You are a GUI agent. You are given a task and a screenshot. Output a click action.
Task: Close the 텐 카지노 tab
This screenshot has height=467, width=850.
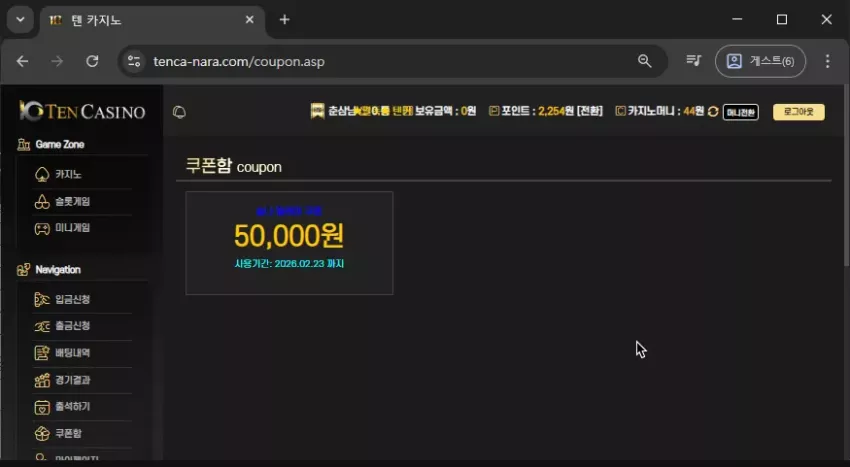click(x=249, y=20)
